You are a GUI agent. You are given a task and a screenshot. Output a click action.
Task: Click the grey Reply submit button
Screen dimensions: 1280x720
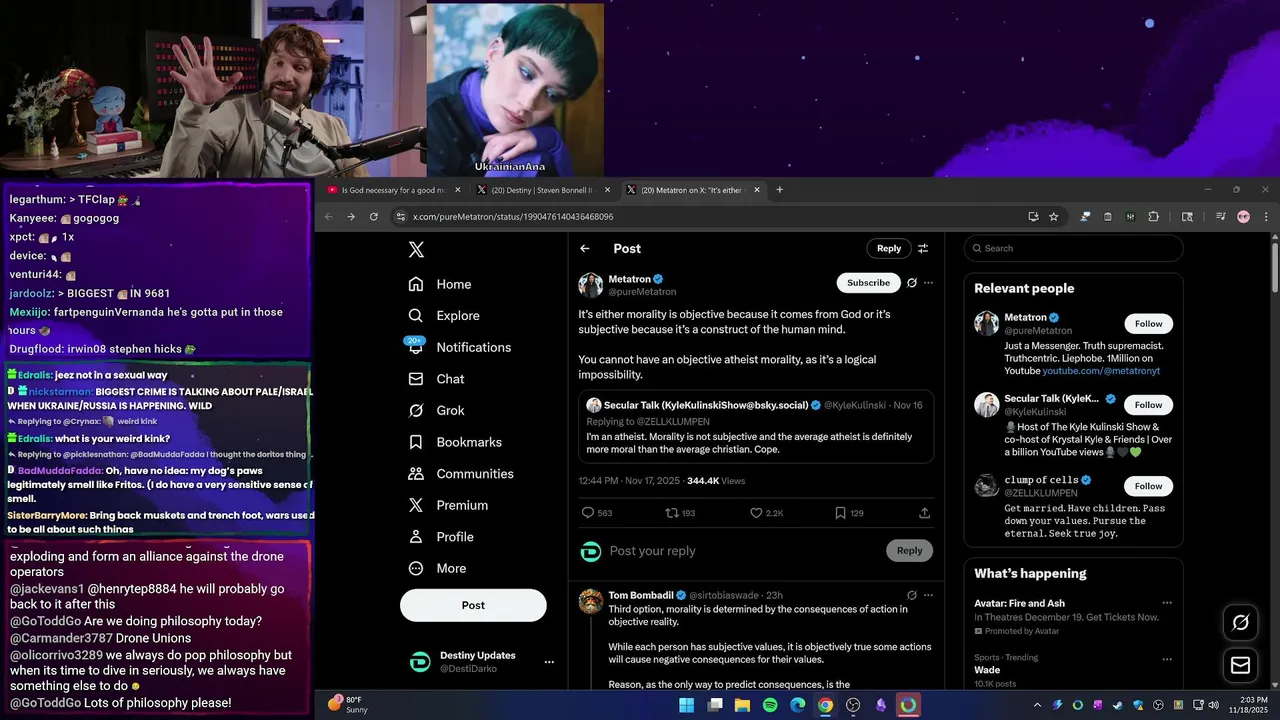point(909,551)
